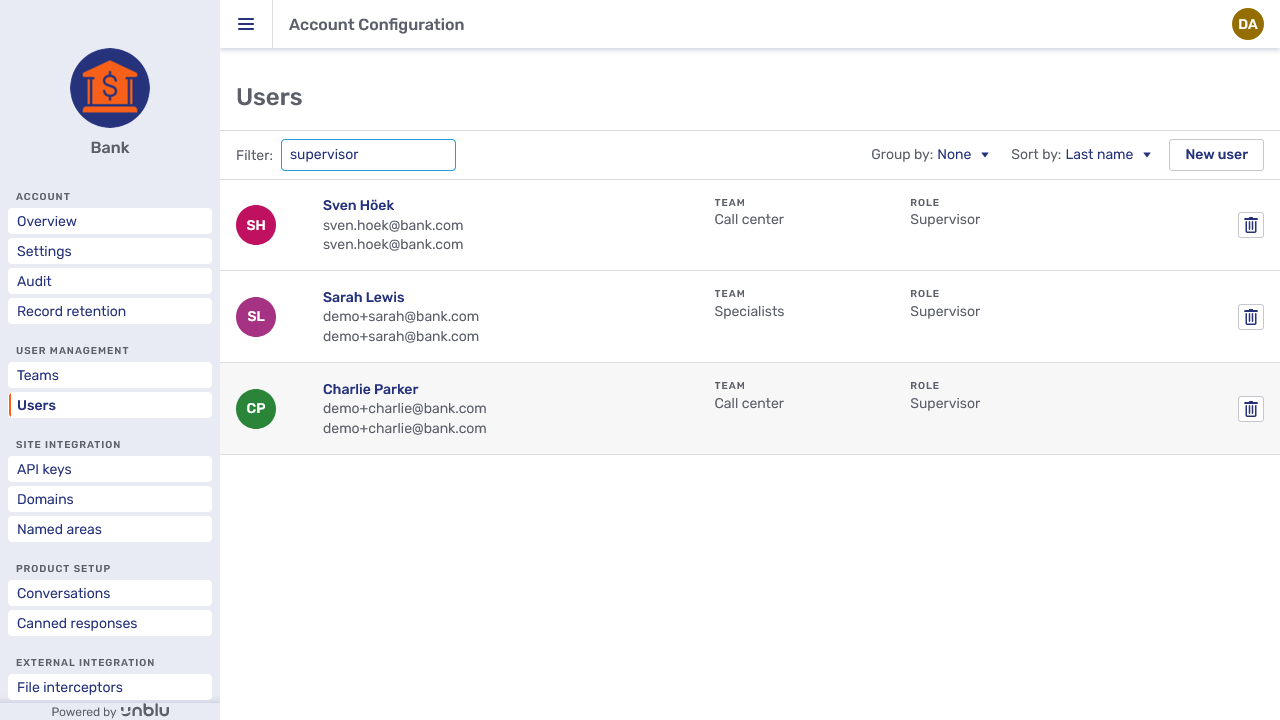Open the Canned responses settings
The image size is (1280, 720).
pos(109,623)
